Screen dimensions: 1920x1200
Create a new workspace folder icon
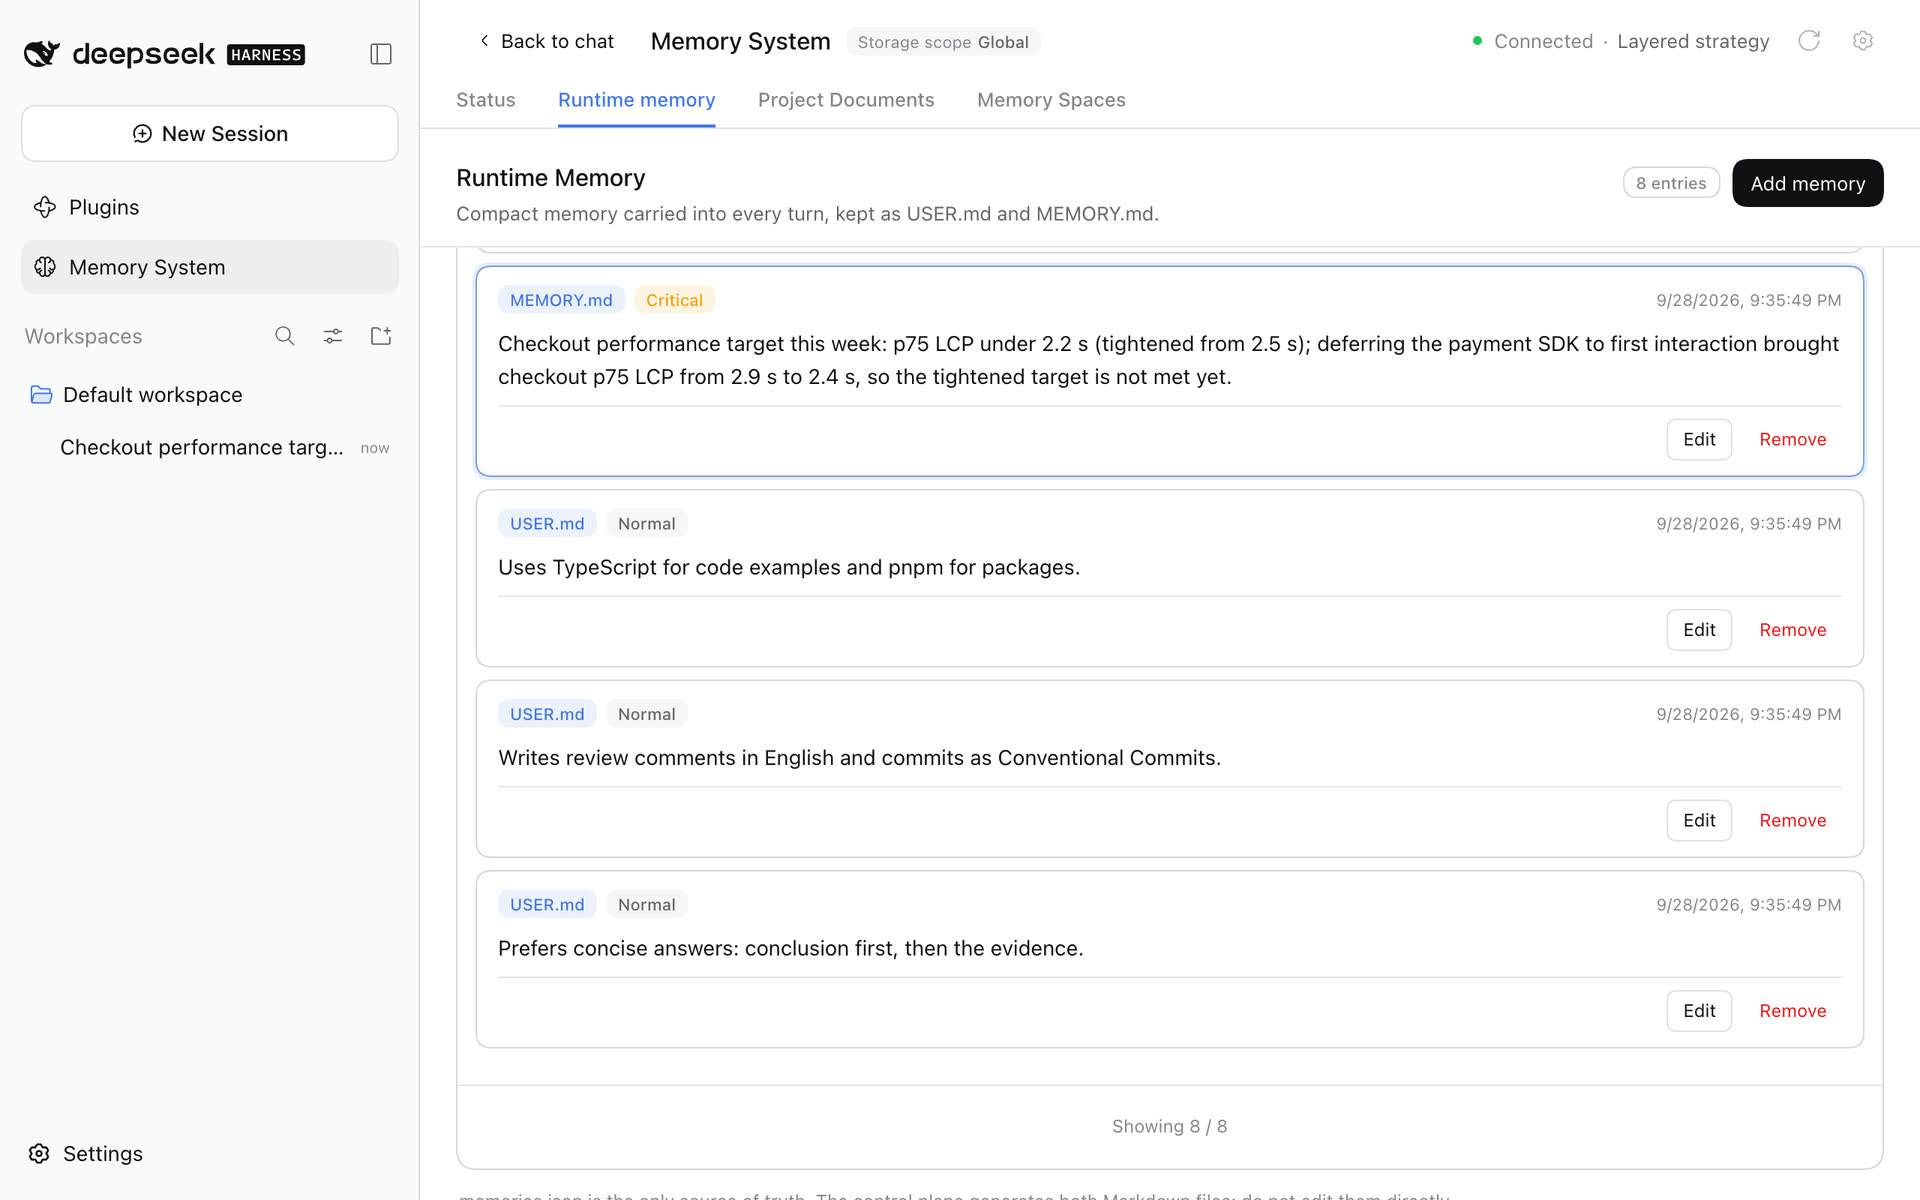tap(381, 336)
